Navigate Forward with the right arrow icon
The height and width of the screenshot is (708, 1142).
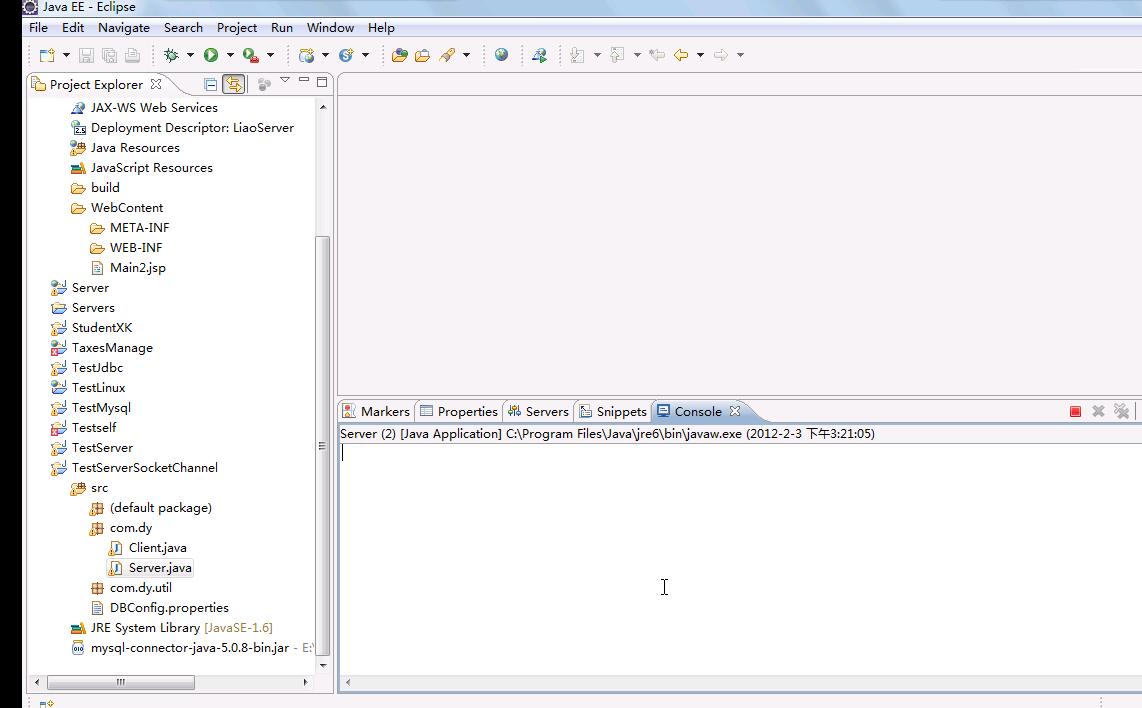click(x=721, y=55)
